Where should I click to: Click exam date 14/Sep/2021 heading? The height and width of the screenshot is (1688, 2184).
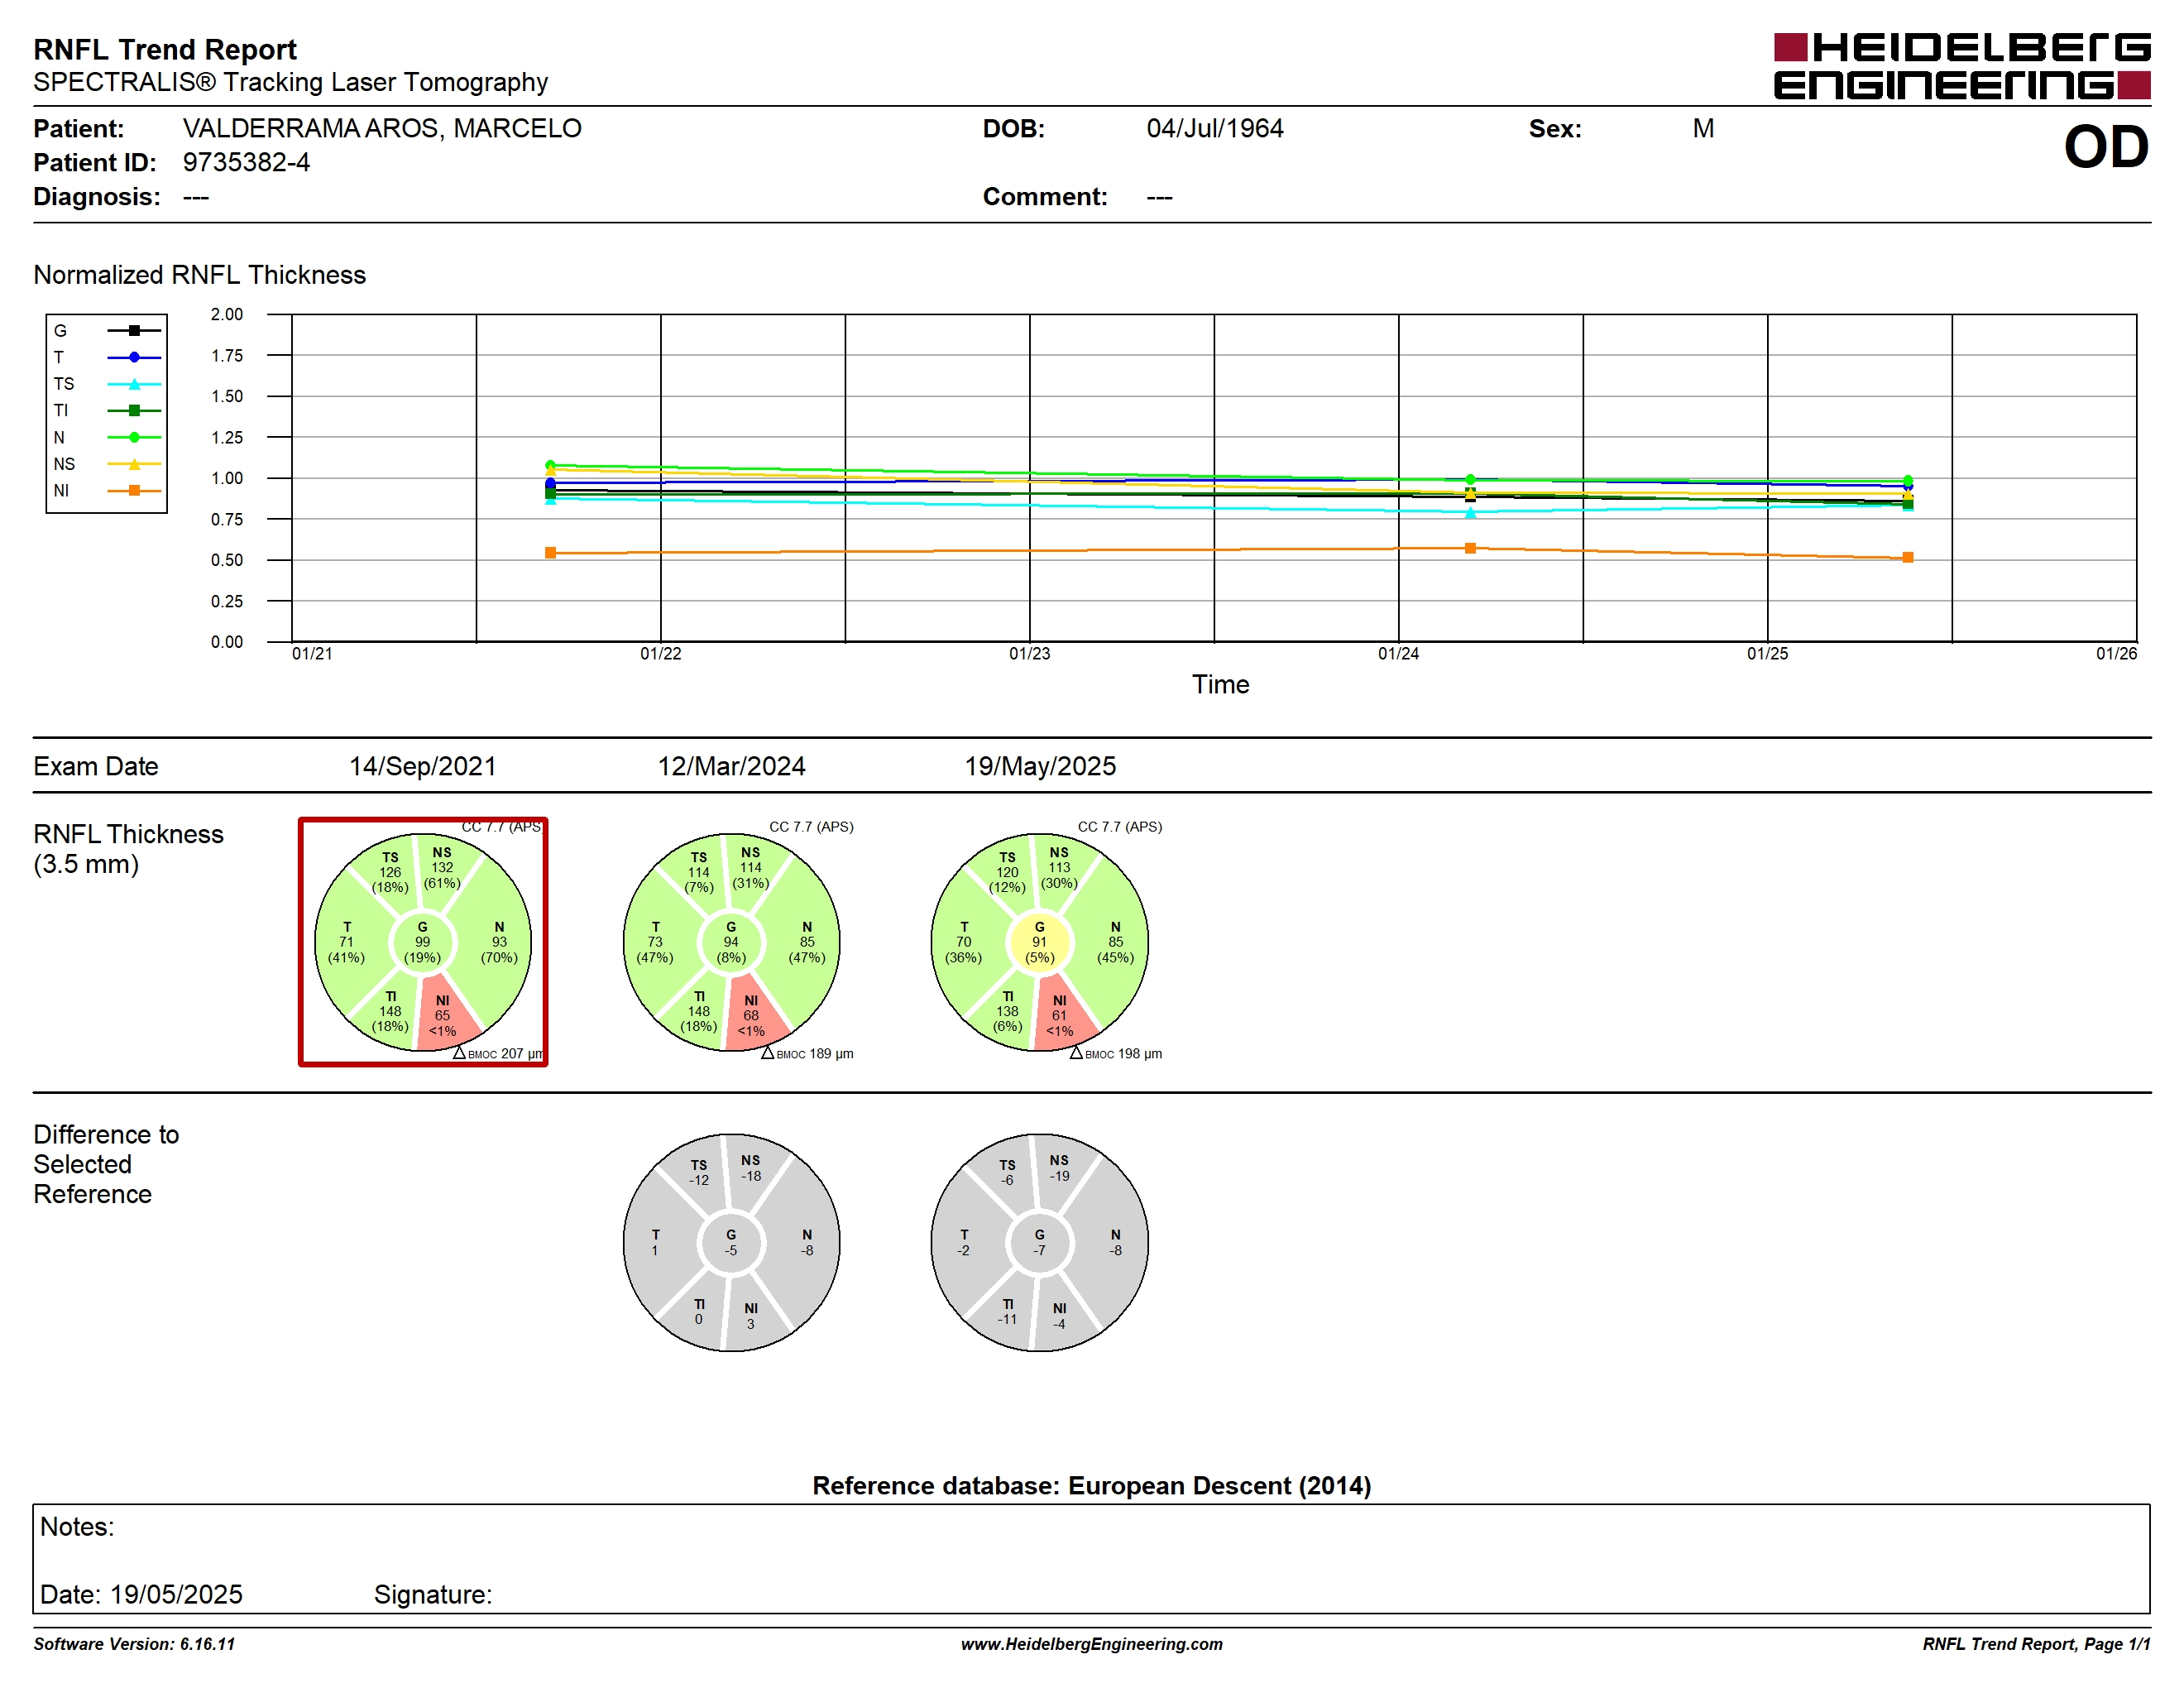point(423,766)
